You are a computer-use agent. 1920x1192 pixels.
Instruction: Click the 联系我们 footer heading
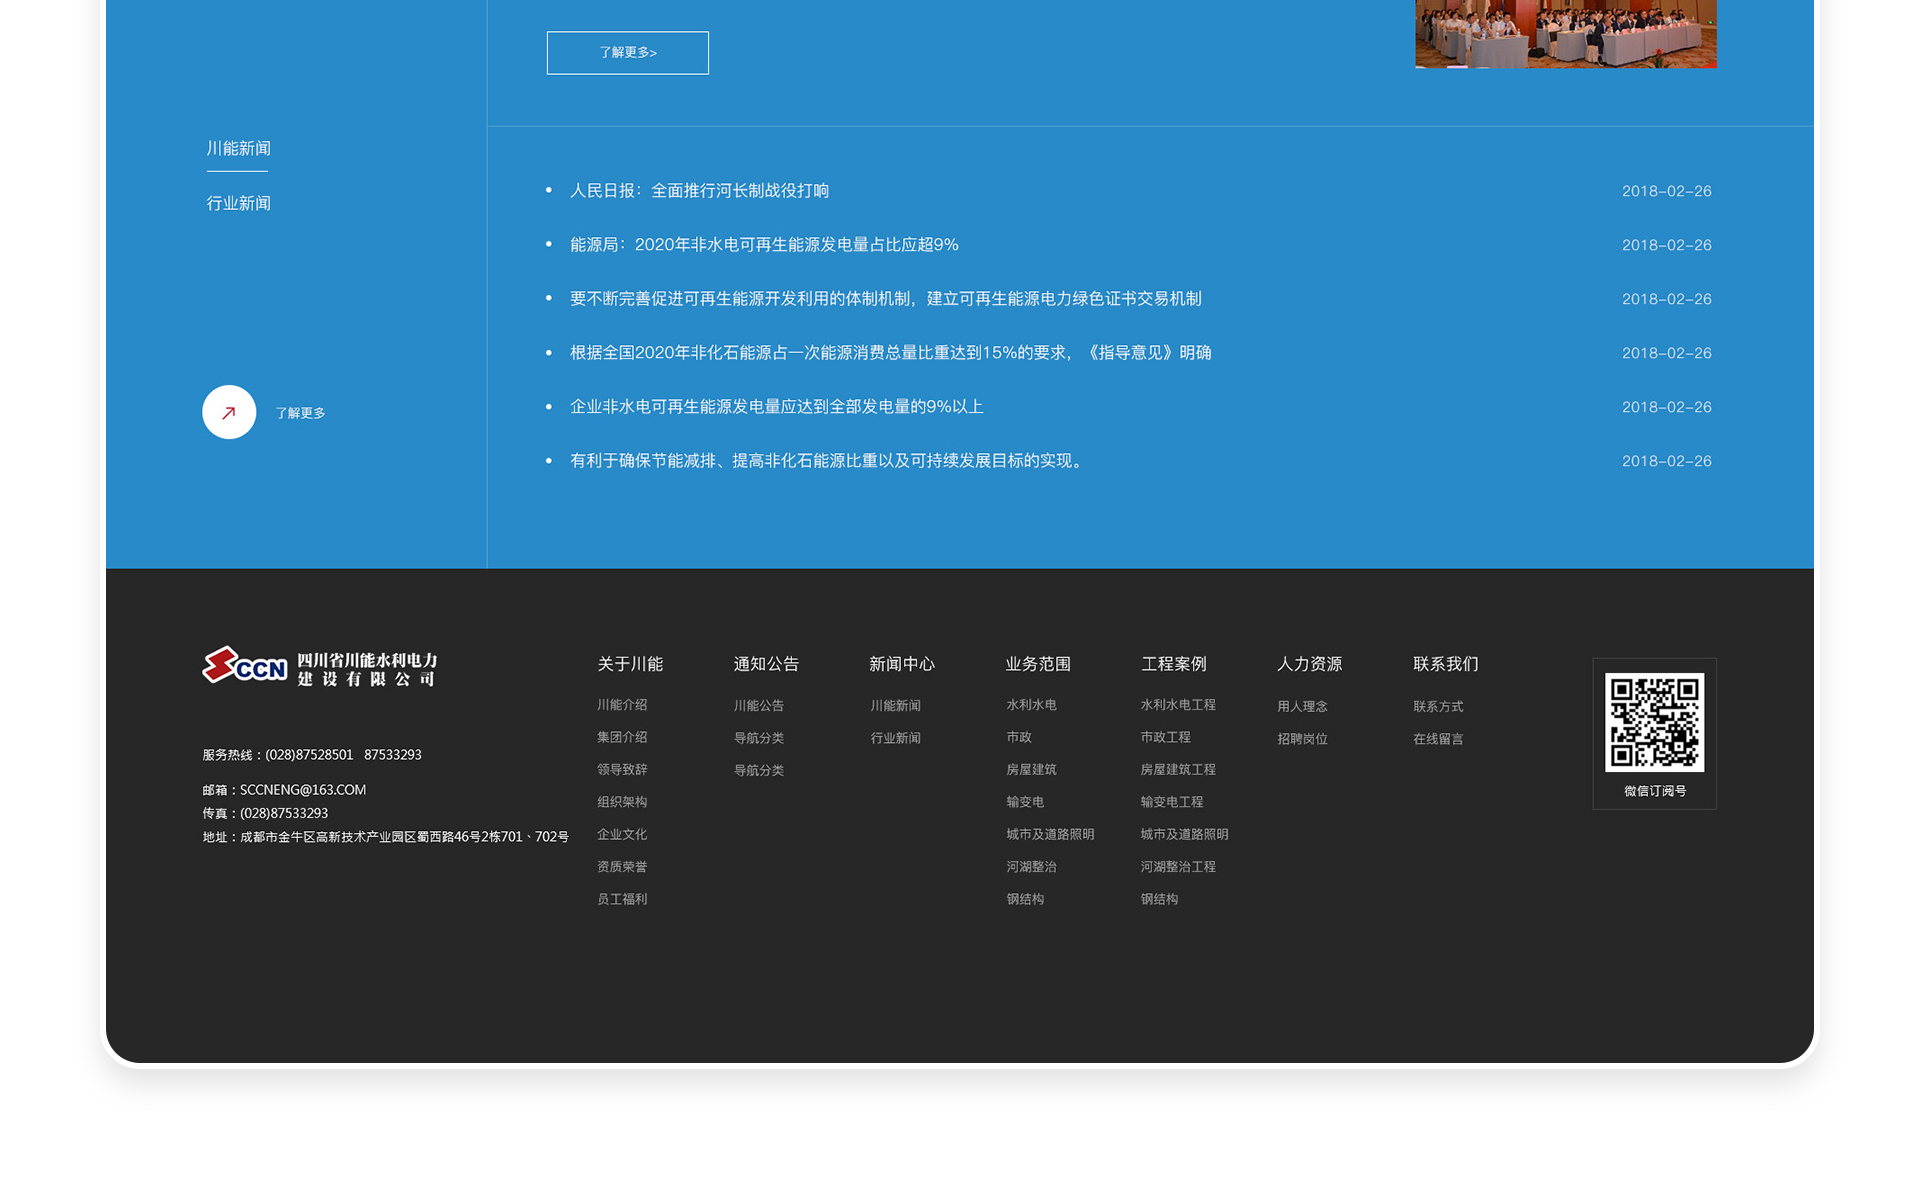tap(1445, 664)
